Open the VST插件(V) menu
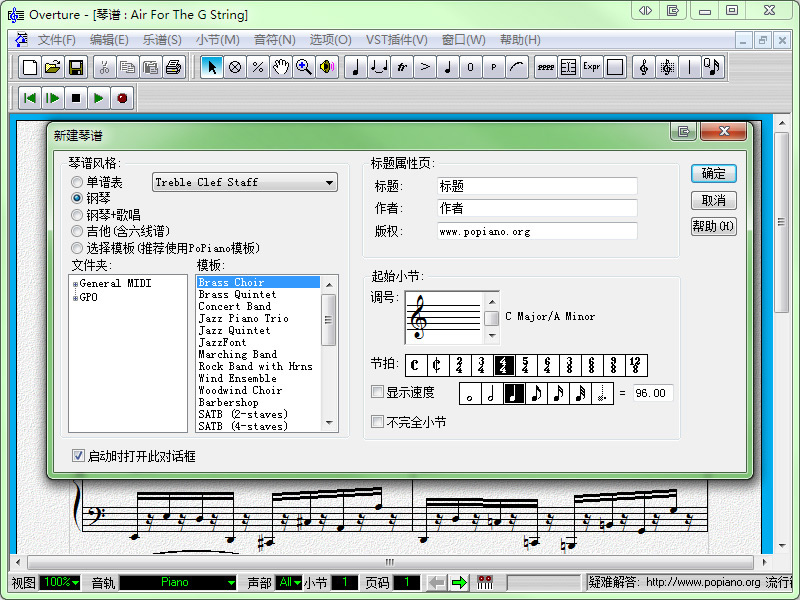Screen dimensions: 800x600 coord(396,40)
